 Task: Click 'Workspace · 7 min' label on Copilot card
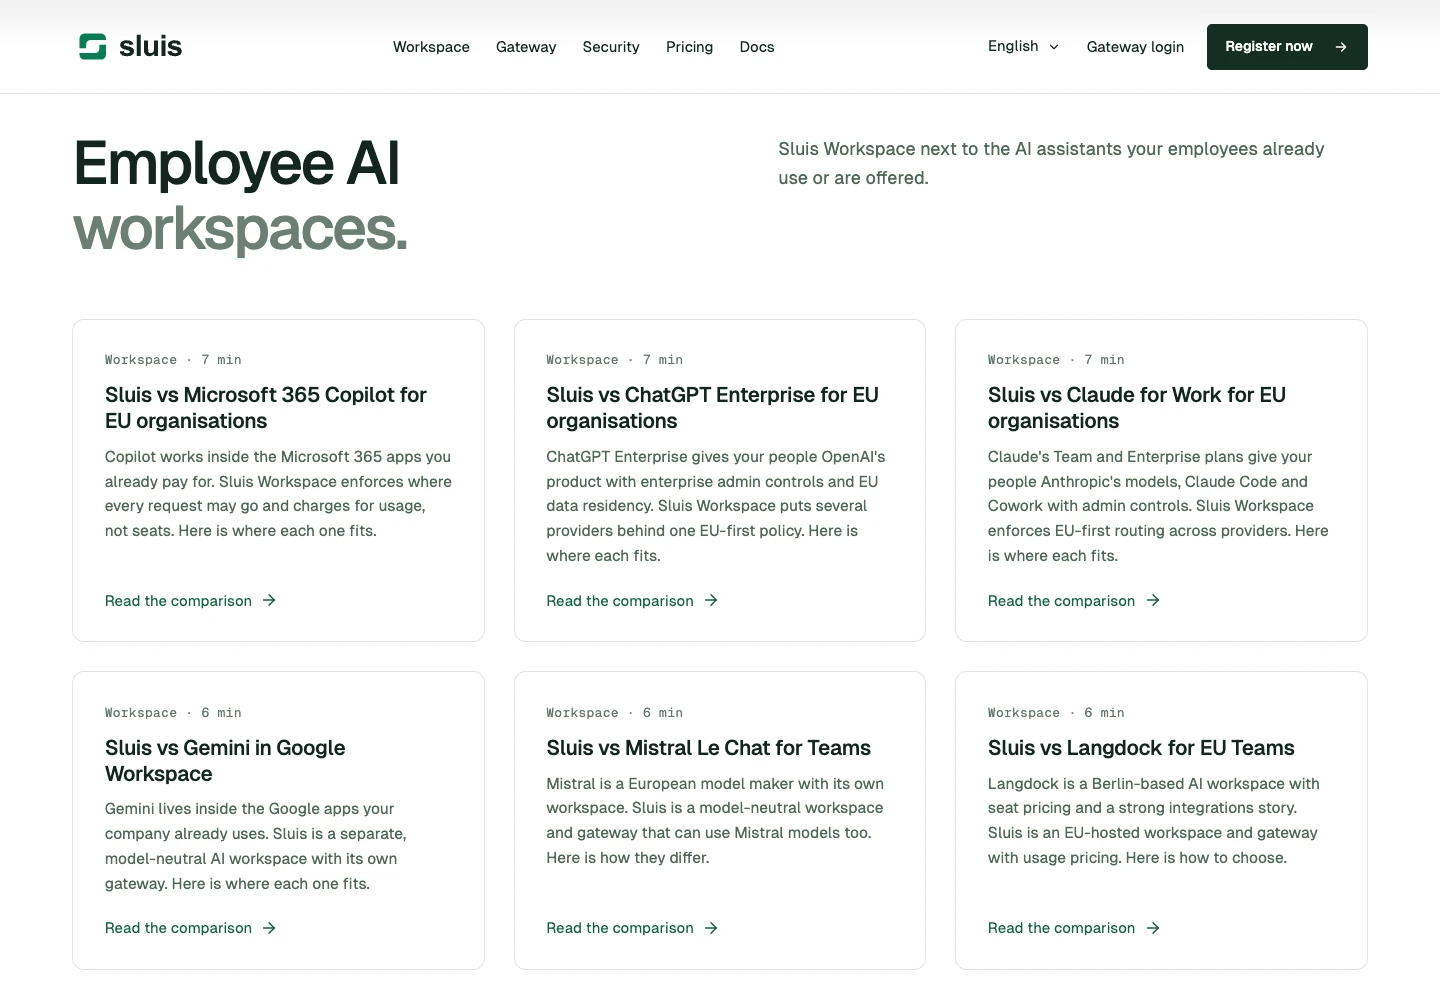[x=173, y=360]
